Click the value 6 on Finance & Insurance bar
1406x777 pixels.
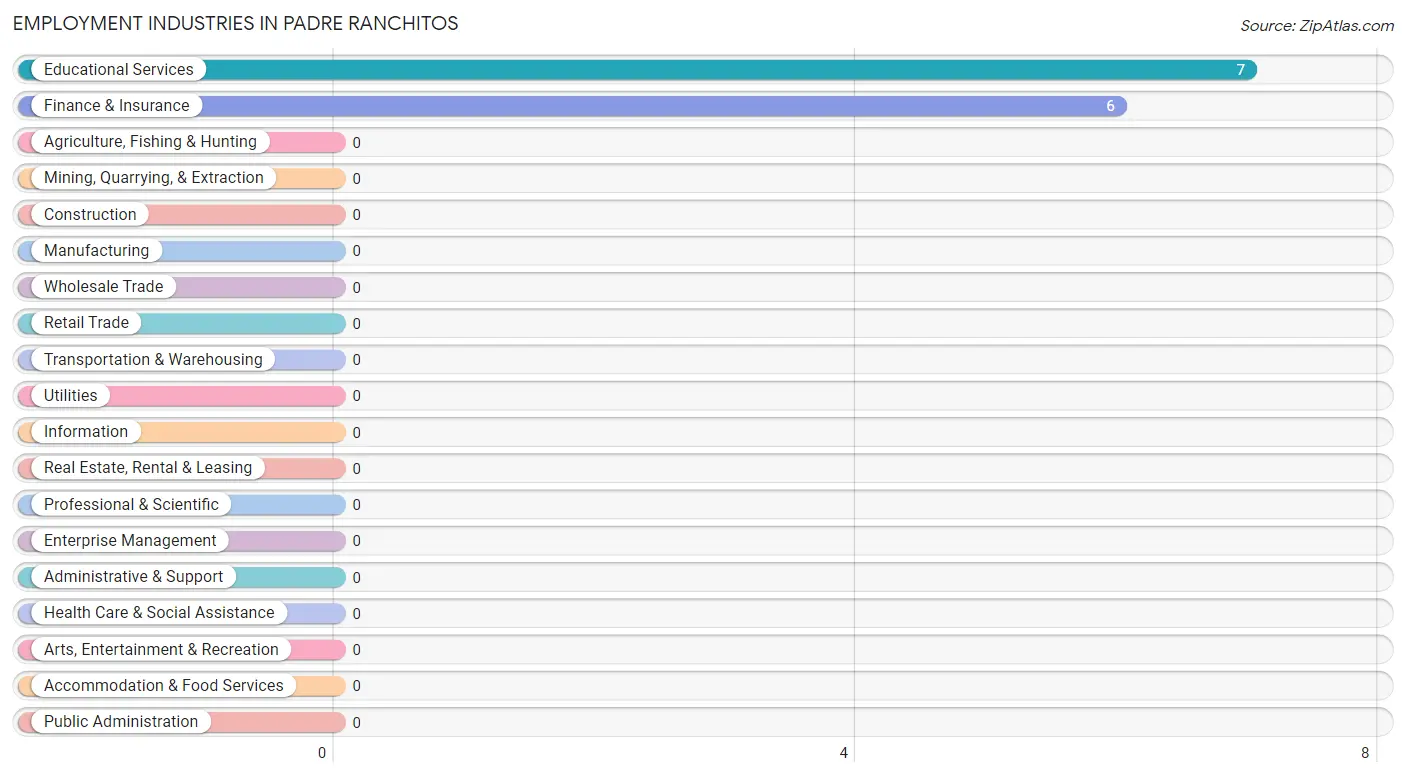[1110, 106]
